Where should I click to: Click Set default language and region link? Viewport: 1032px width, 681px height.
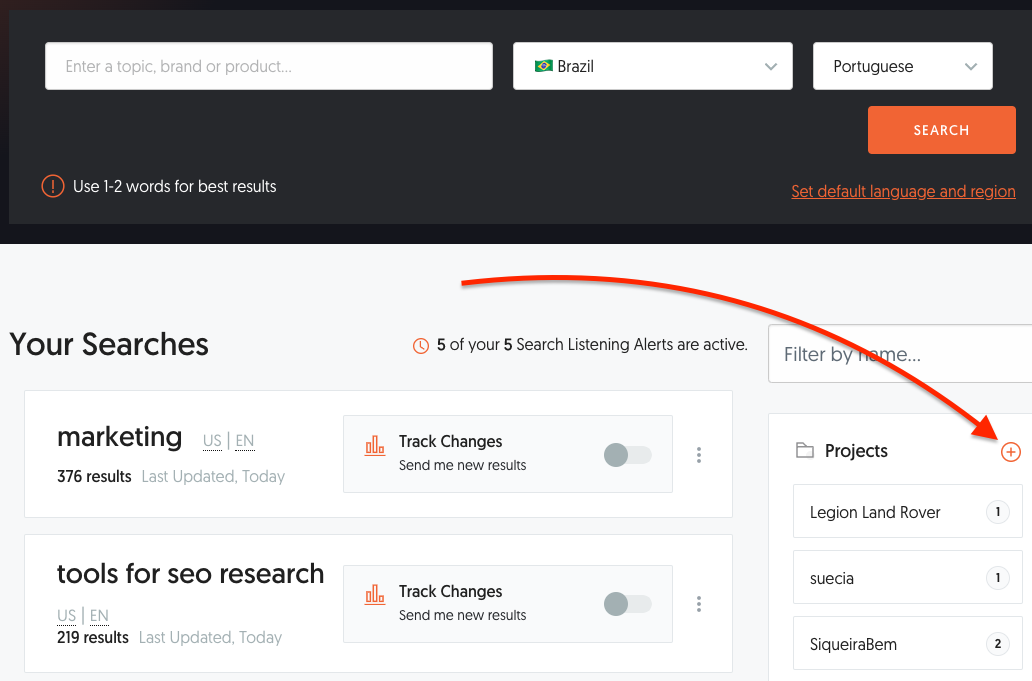tap(902, 191)
